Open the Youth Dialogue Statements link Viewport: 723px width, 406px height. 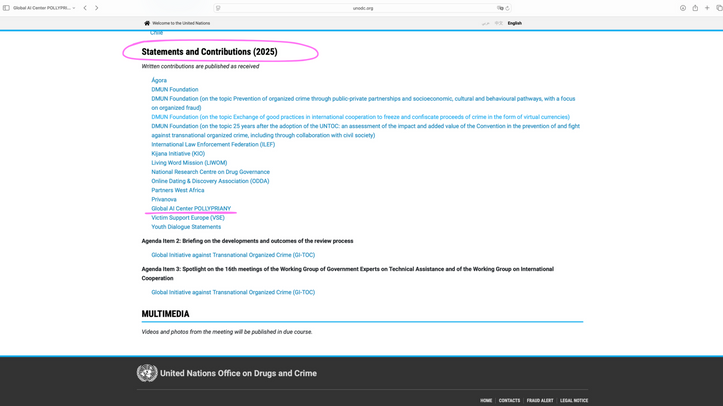186,227
